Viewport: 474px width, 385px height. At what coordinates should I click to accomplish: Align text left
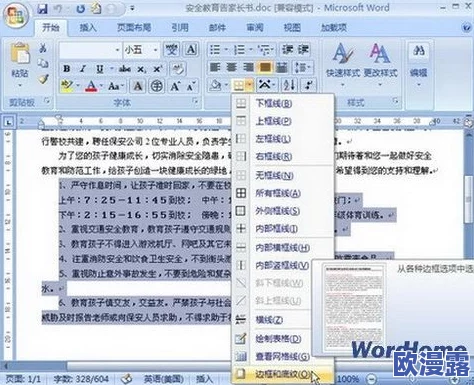(x=215, y=68)
